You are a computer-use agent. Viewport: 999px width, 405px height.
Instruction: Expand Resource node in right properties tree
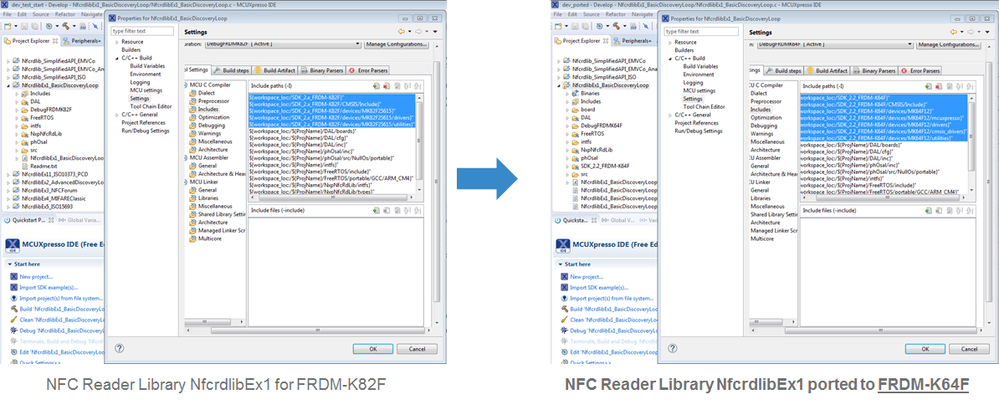pyautogui.click(x=670, y=41)
